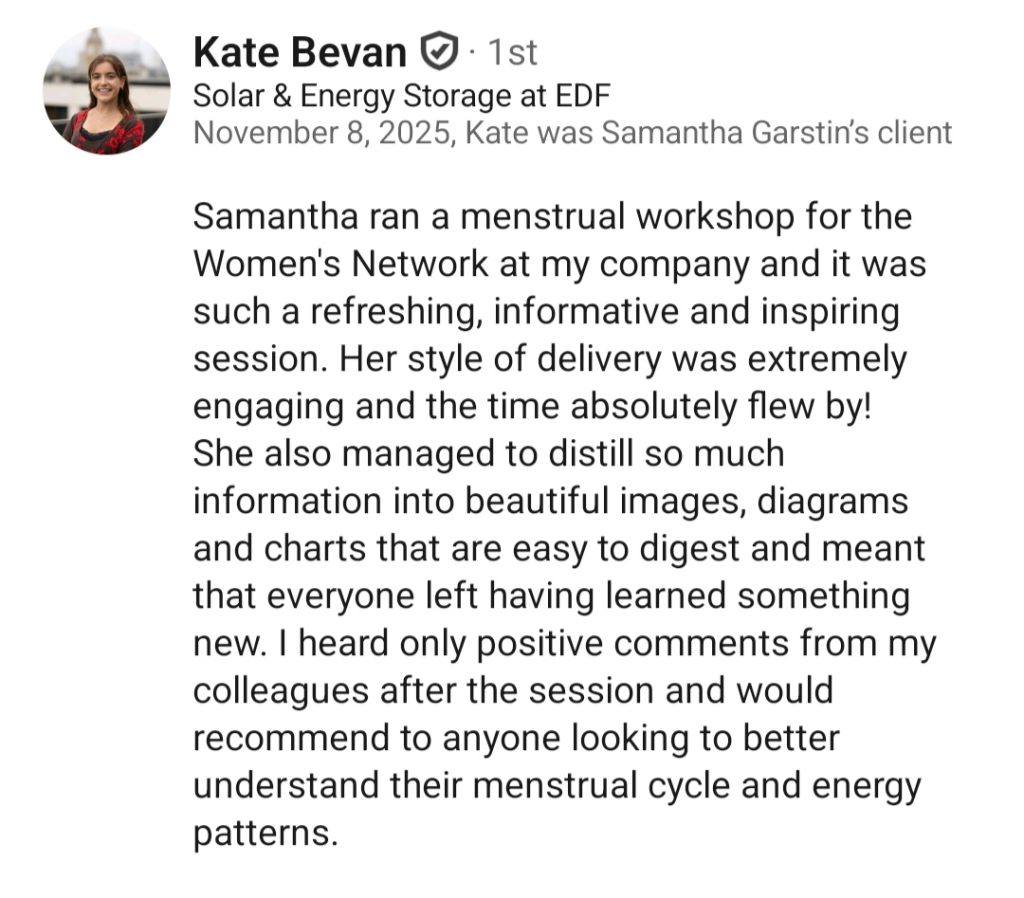This screenshot has width=1024, height=898.
Task: Select the headline Solar & Energy Storage
Action: coord(357,96)
